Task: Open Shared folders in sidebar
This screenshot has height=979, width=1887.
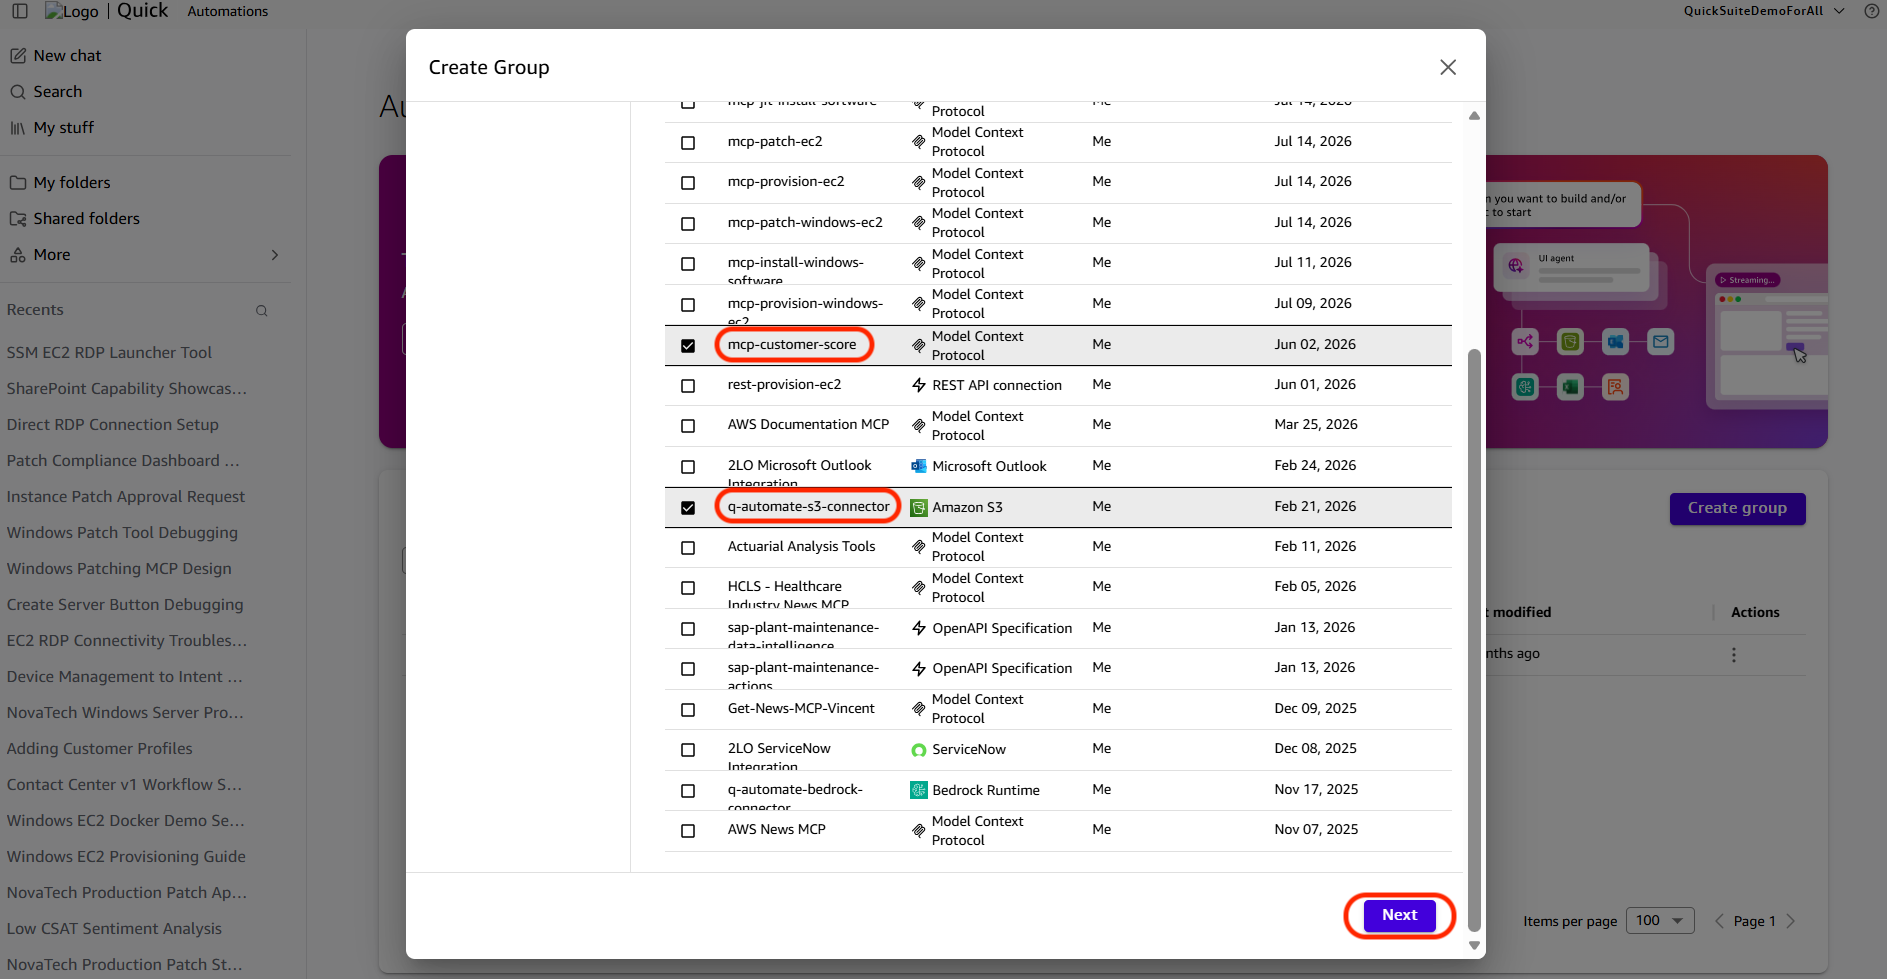Action: (x=87, y=219)
